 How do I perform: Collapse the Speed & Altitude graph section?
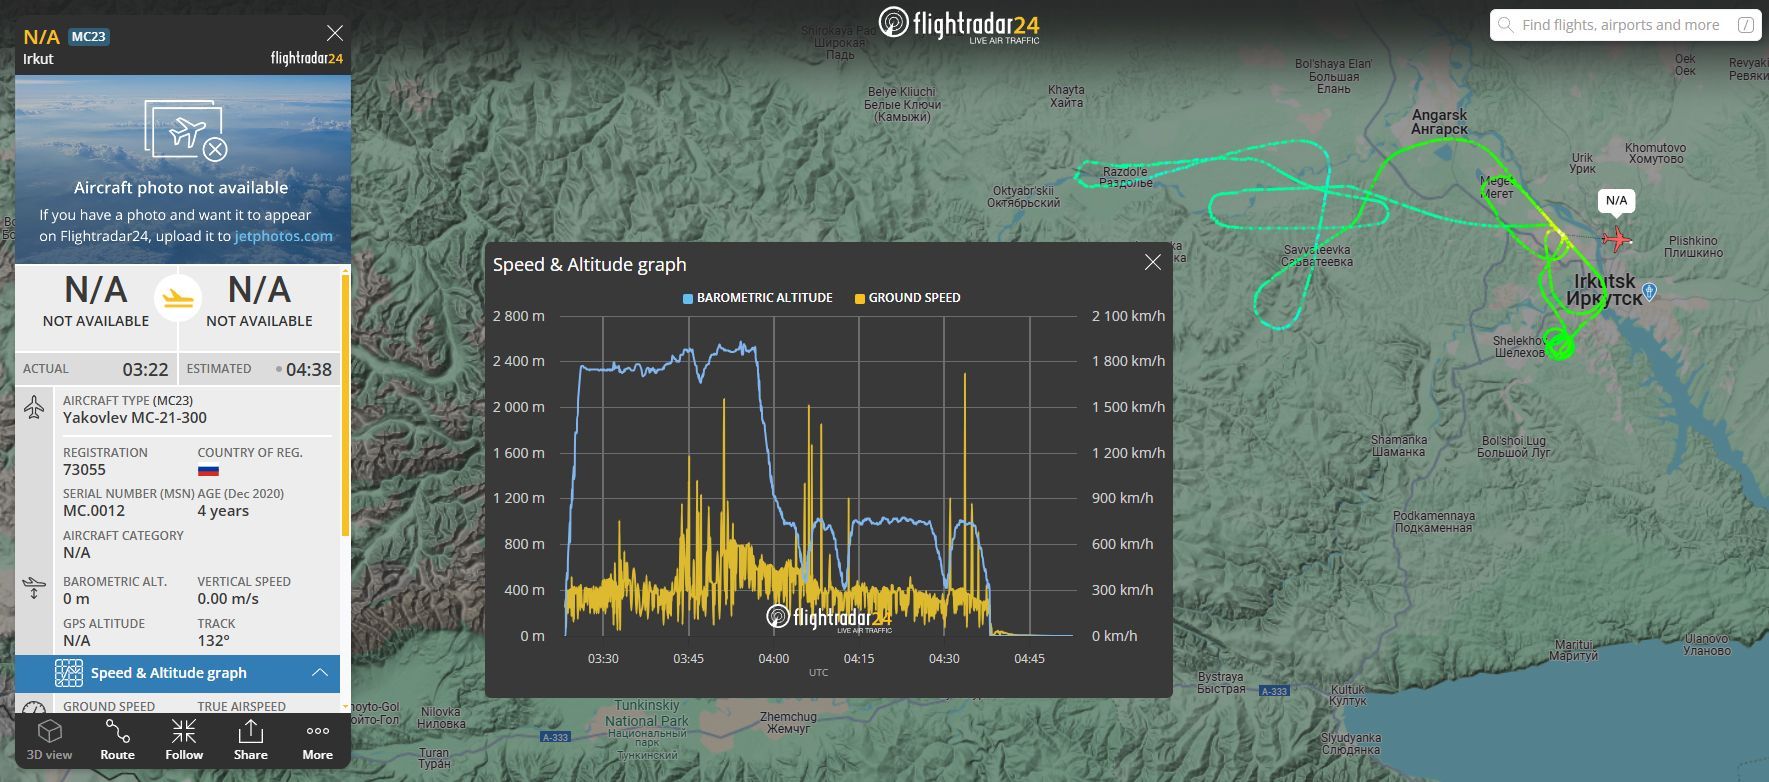click(320, 673)
